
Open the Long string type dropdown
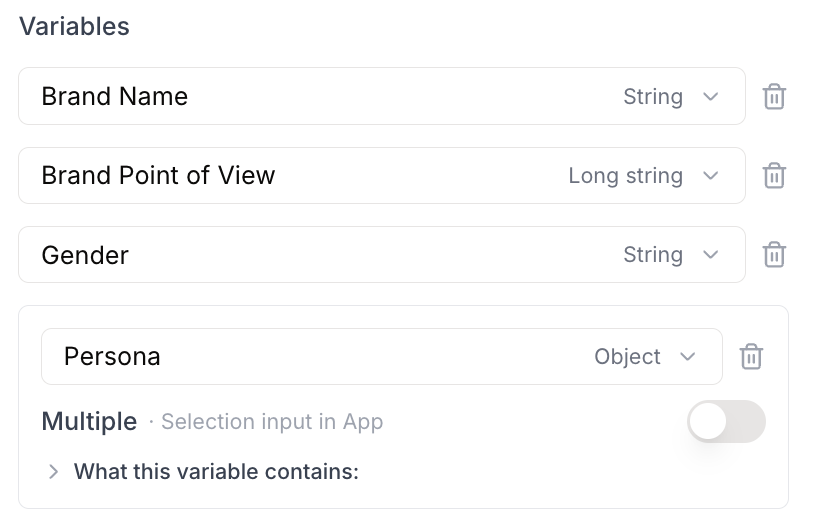click(x=643, y=176)
